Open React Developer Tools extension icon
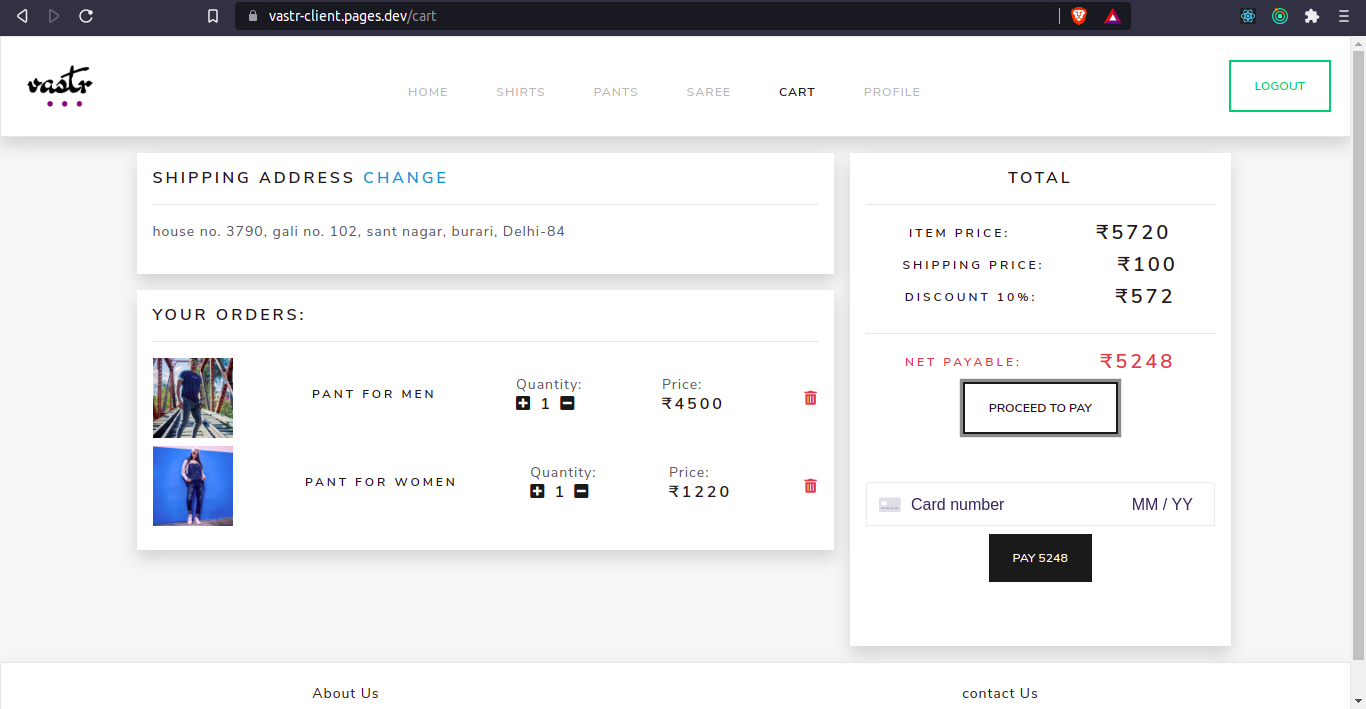This screenshot has width=1366, height=709. (x=1248, y=16)
